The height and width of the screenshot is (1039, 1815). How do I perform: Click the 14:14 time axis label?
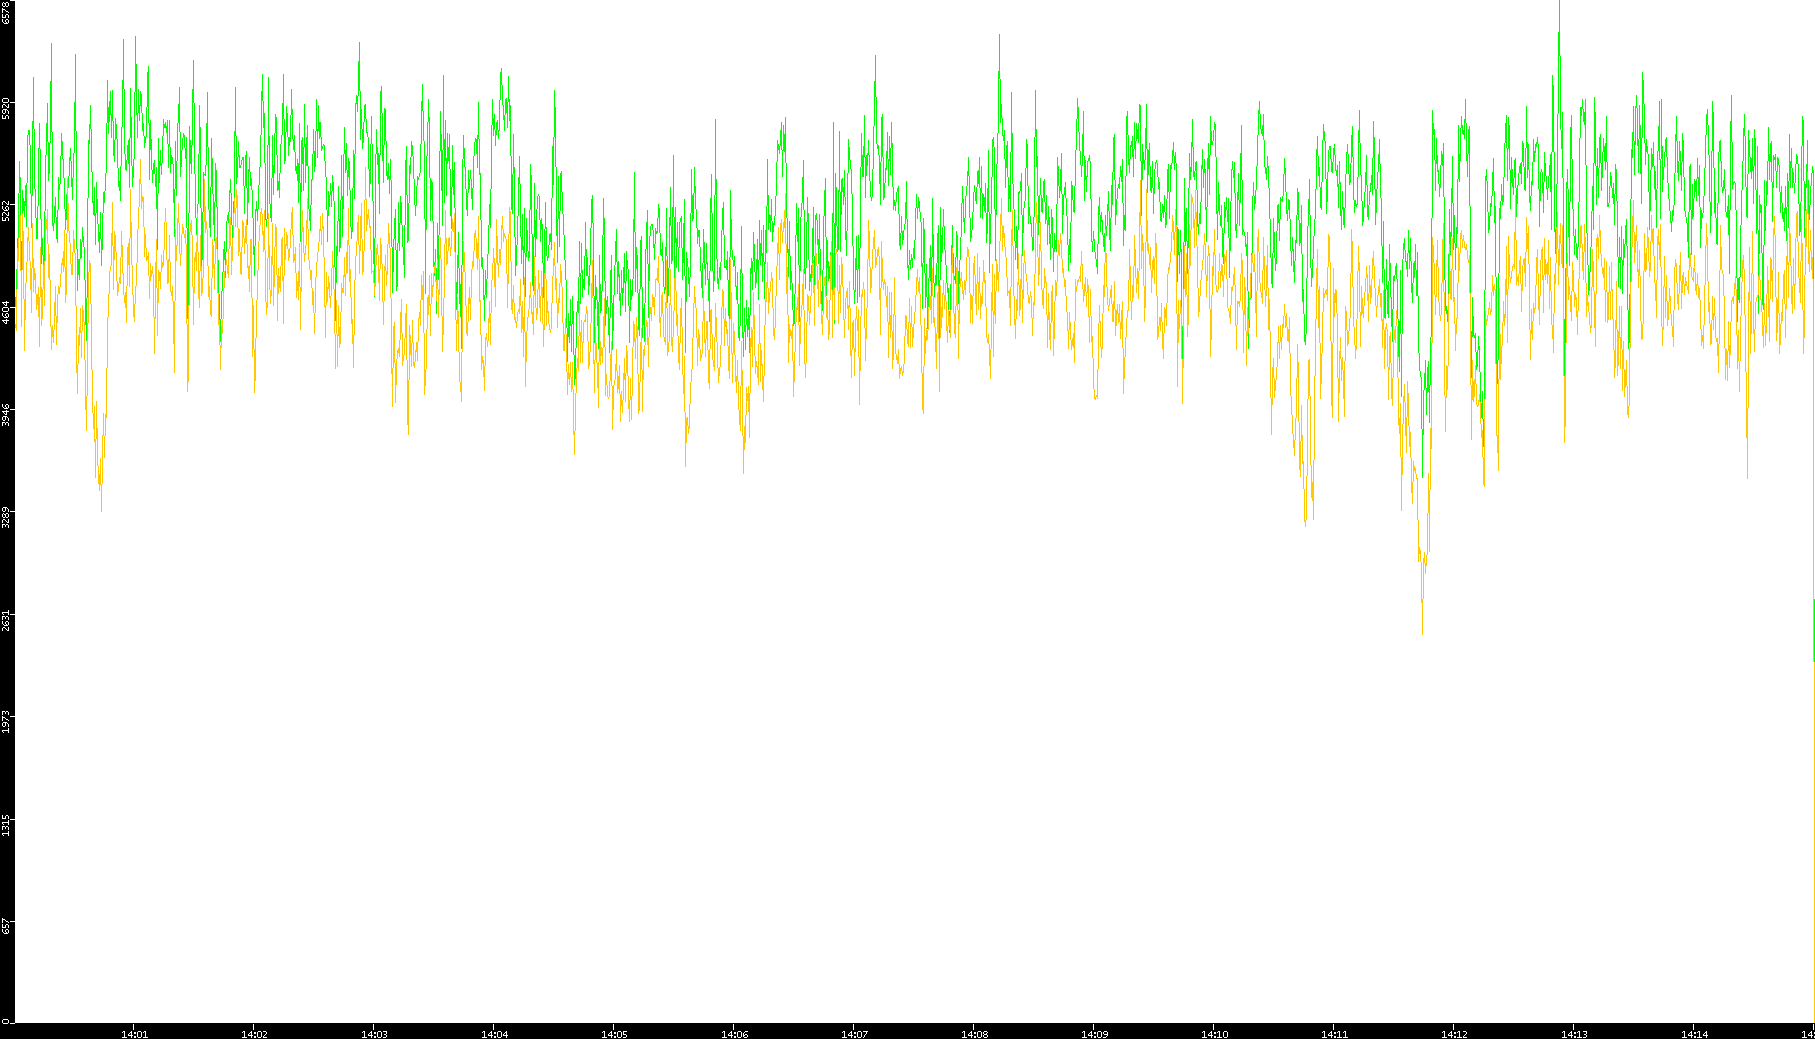click(1694, 1034)
